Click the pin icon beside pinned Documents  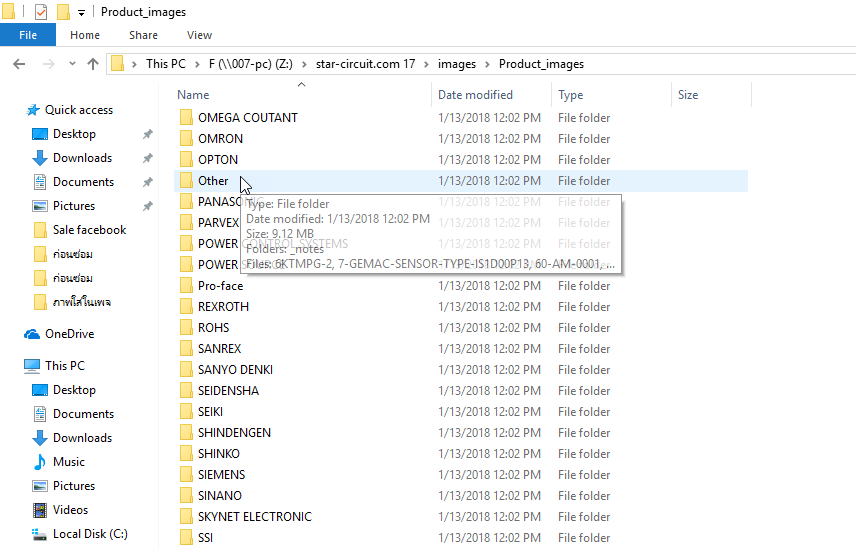click(x=147, y=182)
